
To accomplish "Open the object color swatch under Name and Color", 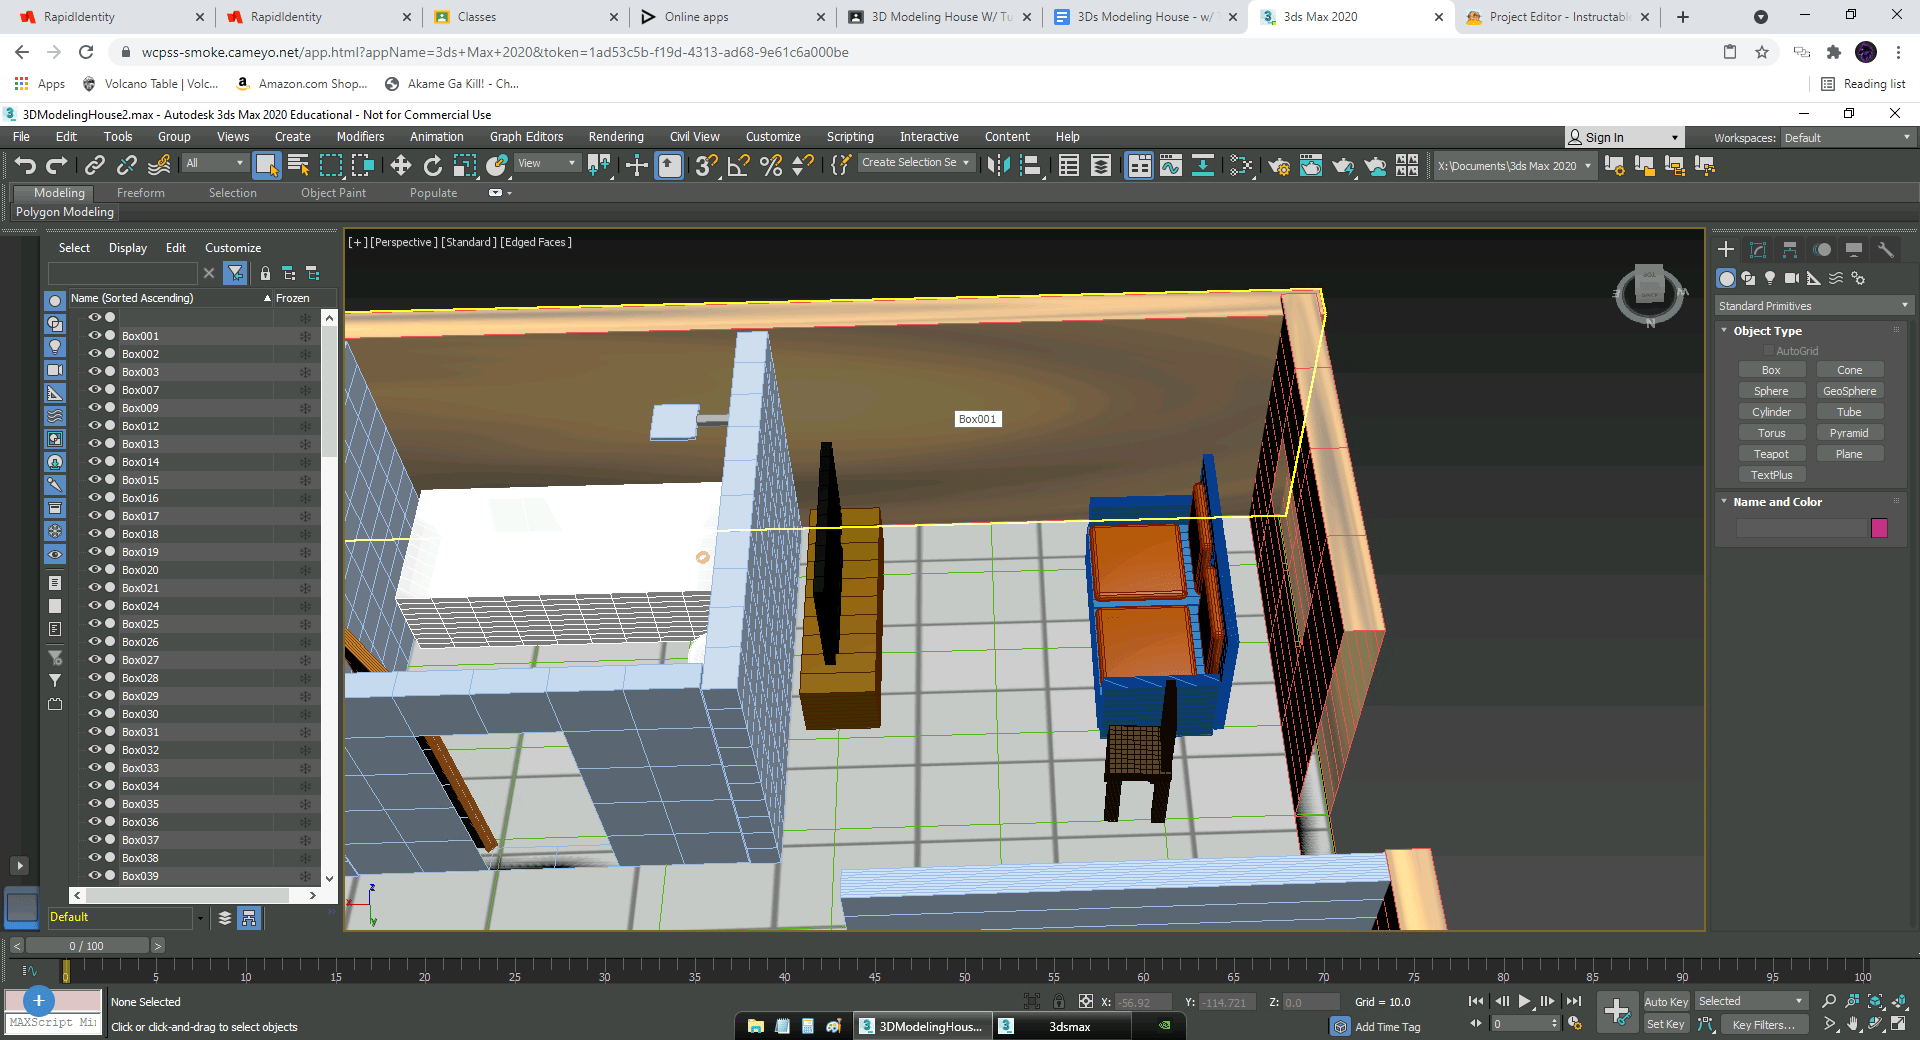I will tap(1881, 528).
